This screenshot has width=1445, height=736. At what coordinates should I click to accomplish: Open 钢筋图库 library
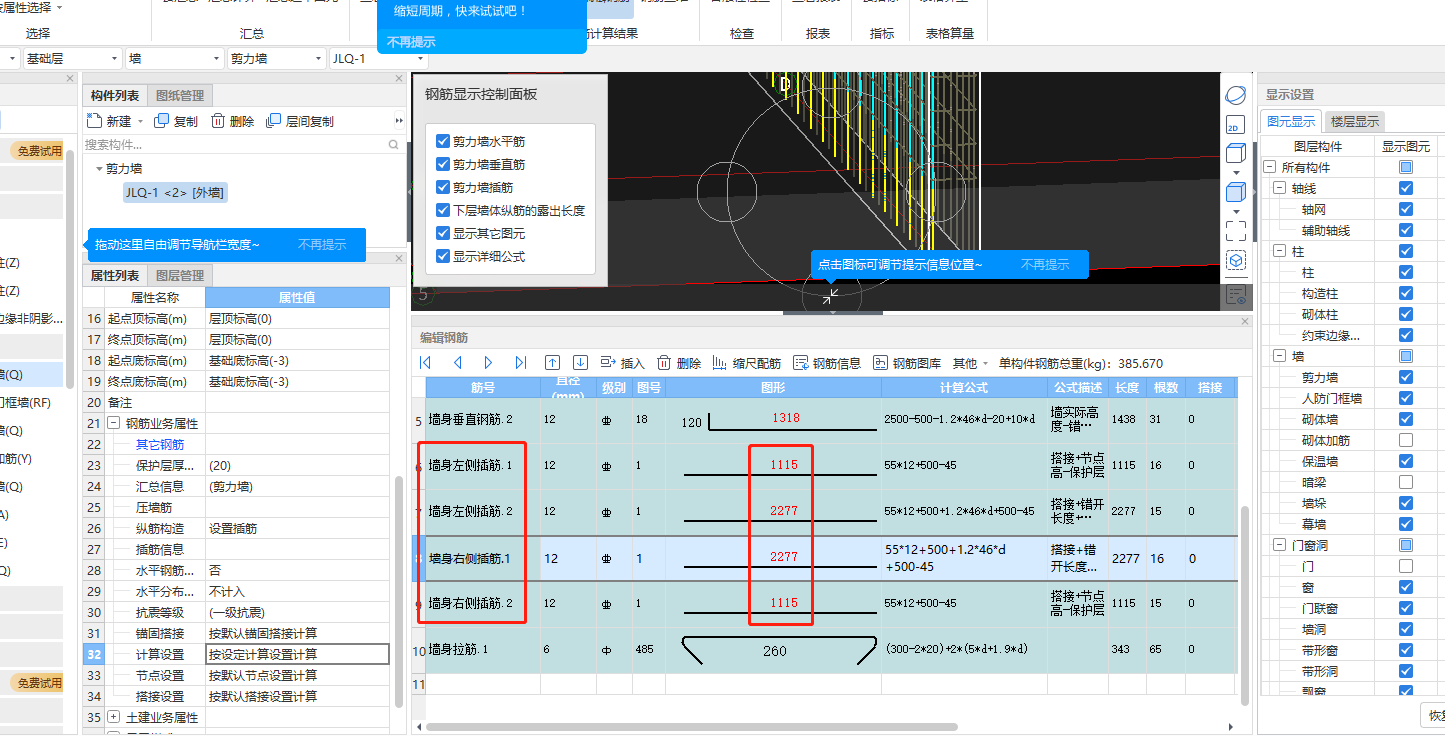click(907, 363)
